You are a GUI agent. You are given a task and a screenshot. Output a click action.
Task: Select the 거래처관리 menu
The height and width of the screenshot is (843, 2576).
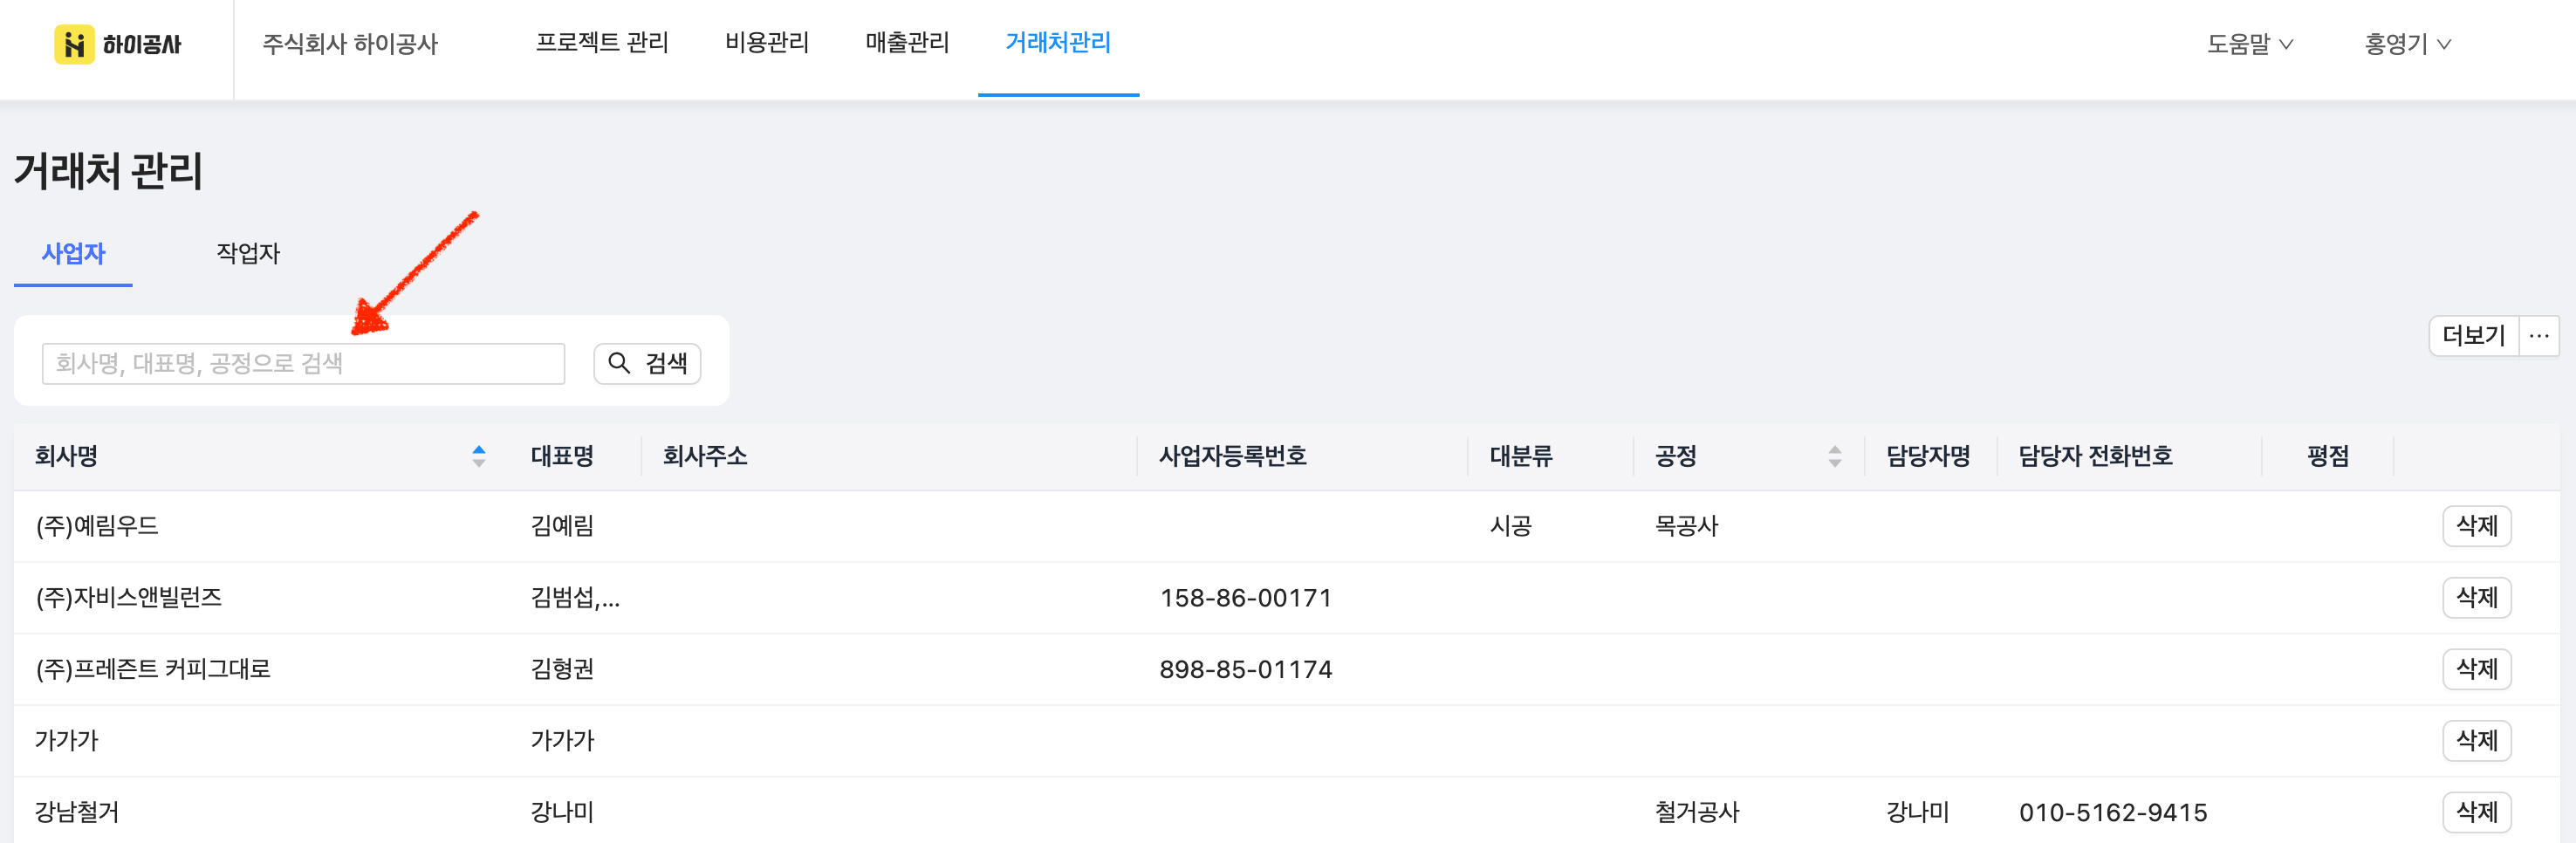pos(1058,42)
